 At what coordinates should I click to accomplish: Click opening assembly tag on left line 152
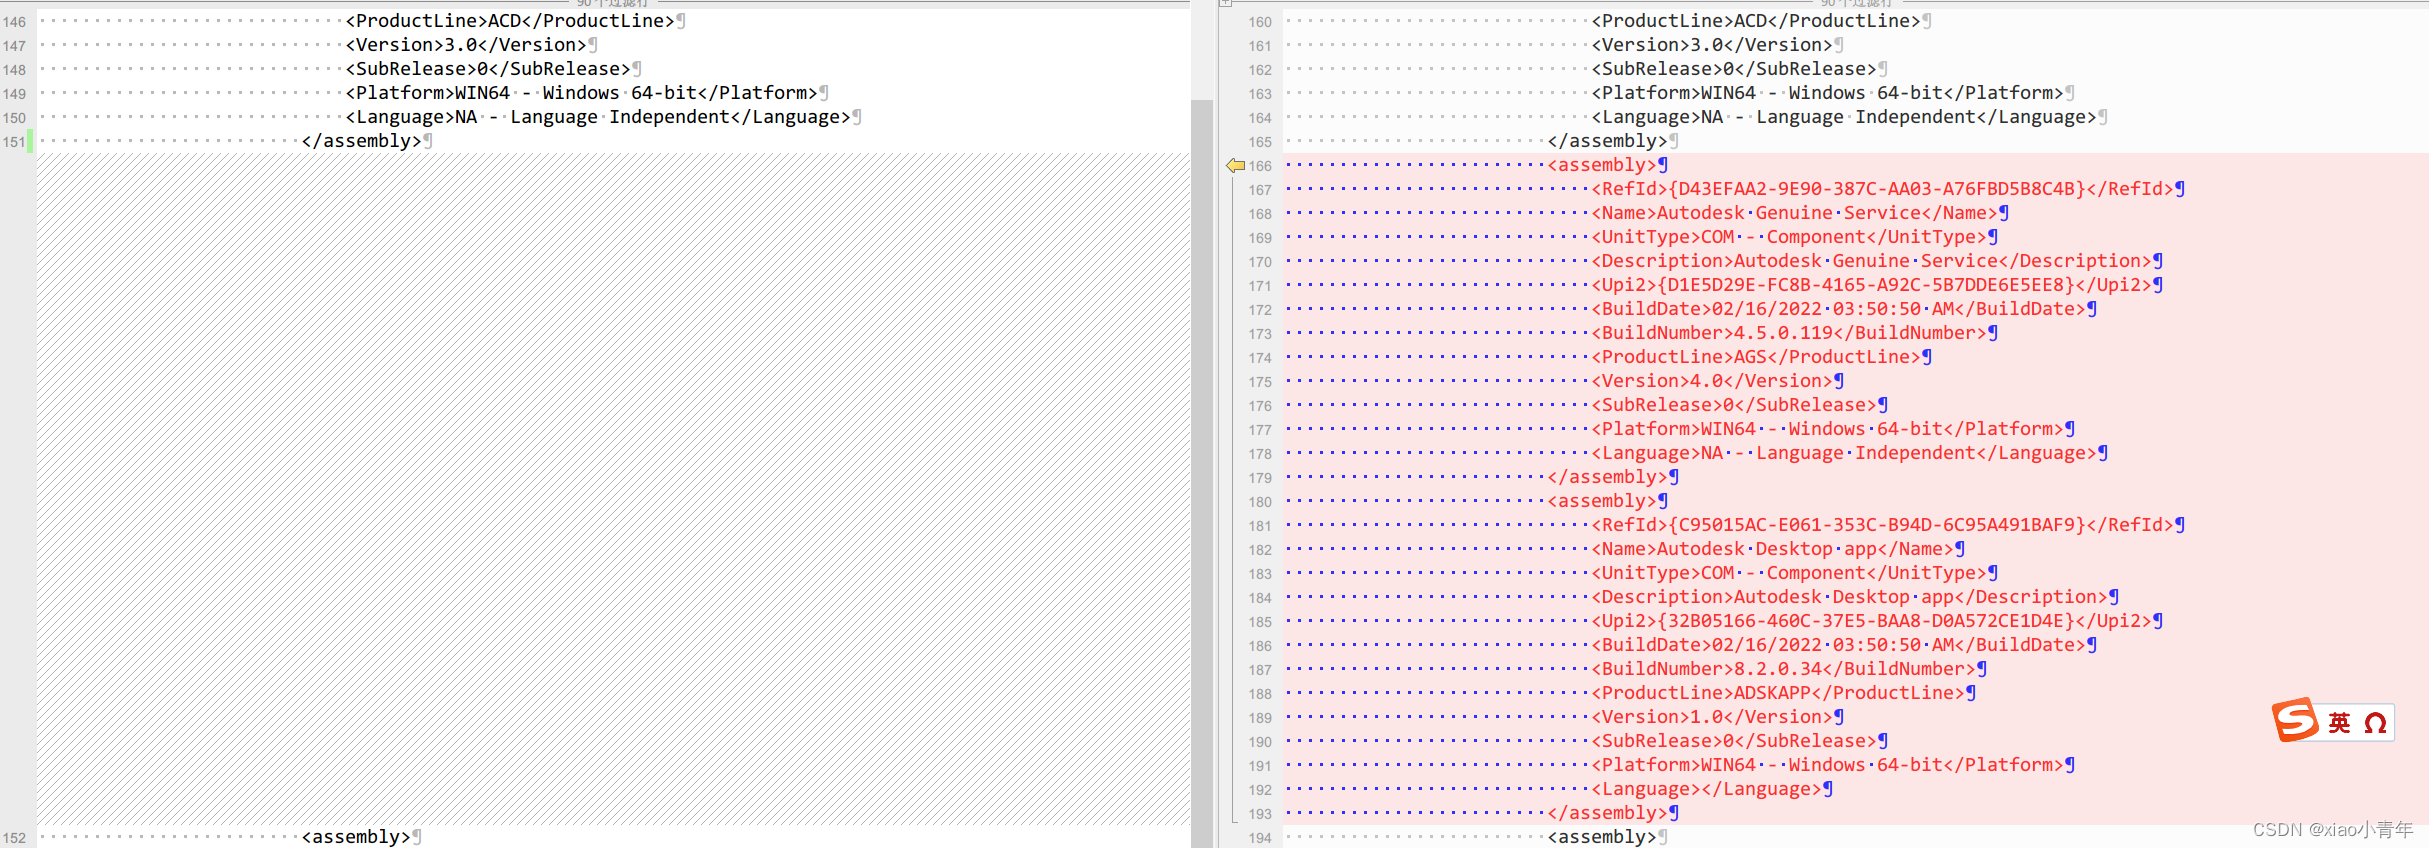pyautogui.click(x=357, y=837)
